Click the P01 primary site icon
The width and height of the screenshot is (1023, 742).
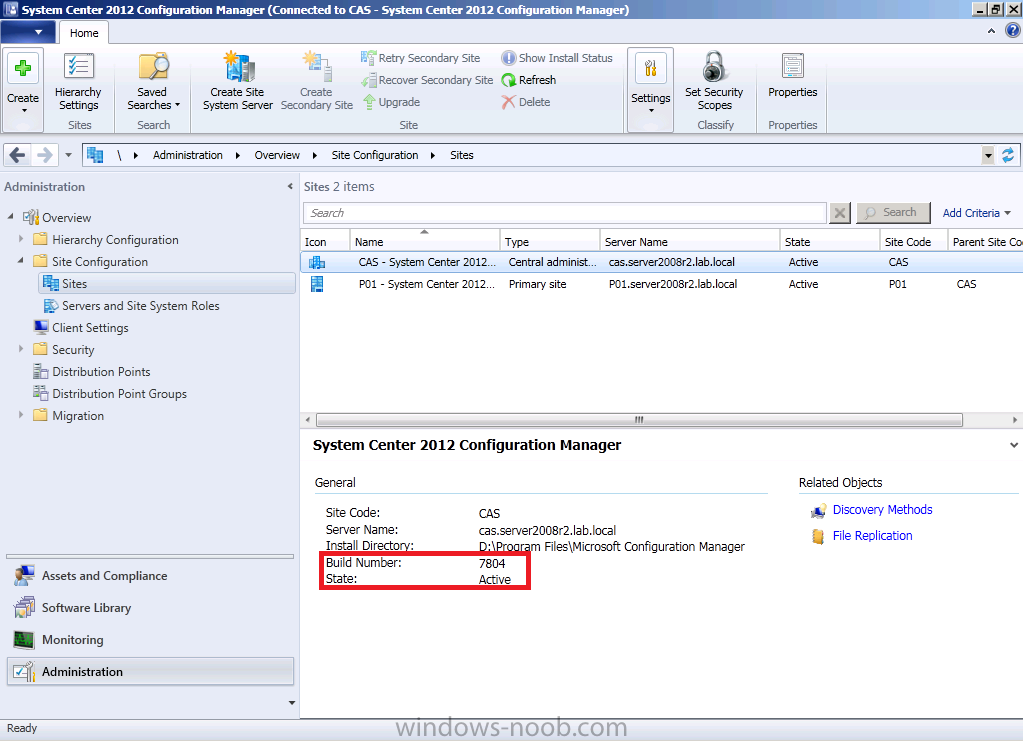click(317, 285)
